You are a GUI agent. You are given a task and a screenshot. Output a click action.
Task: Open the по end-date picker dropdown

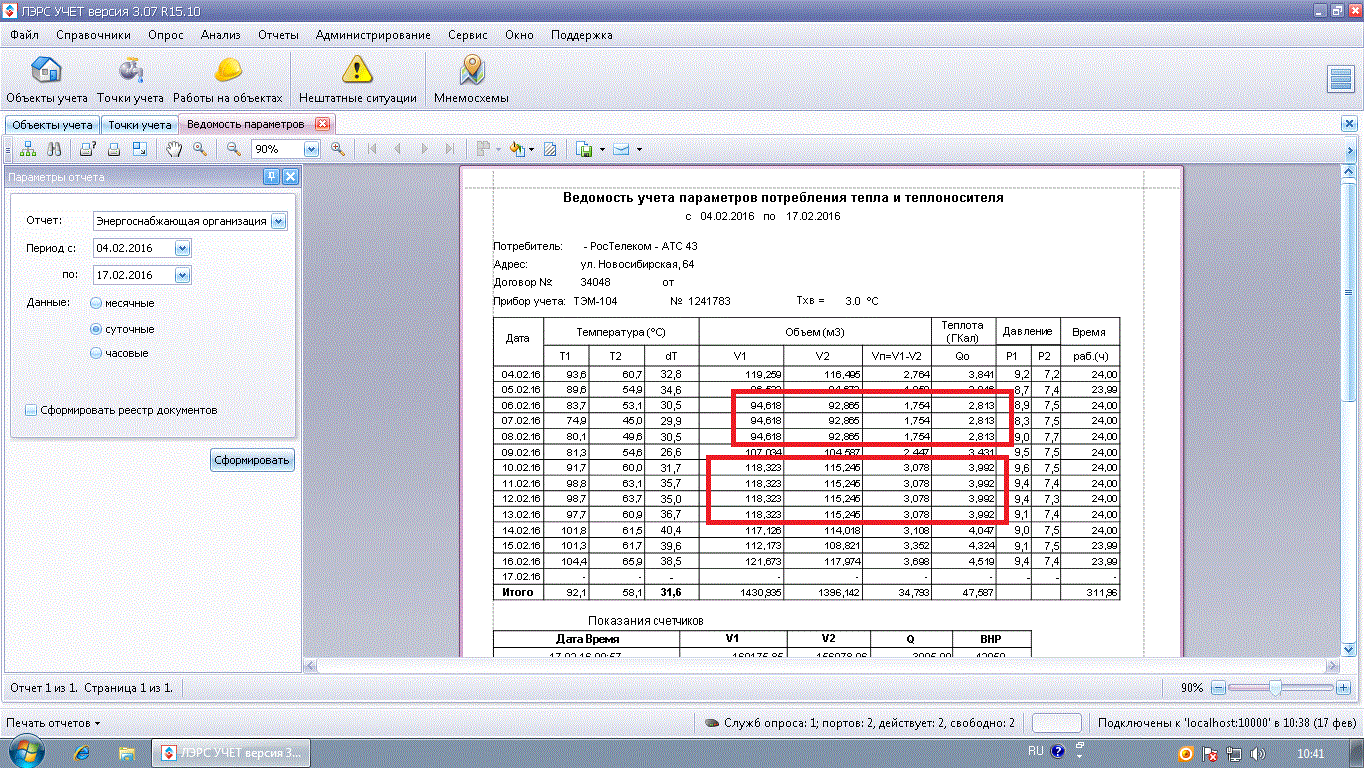click(181, 275)
